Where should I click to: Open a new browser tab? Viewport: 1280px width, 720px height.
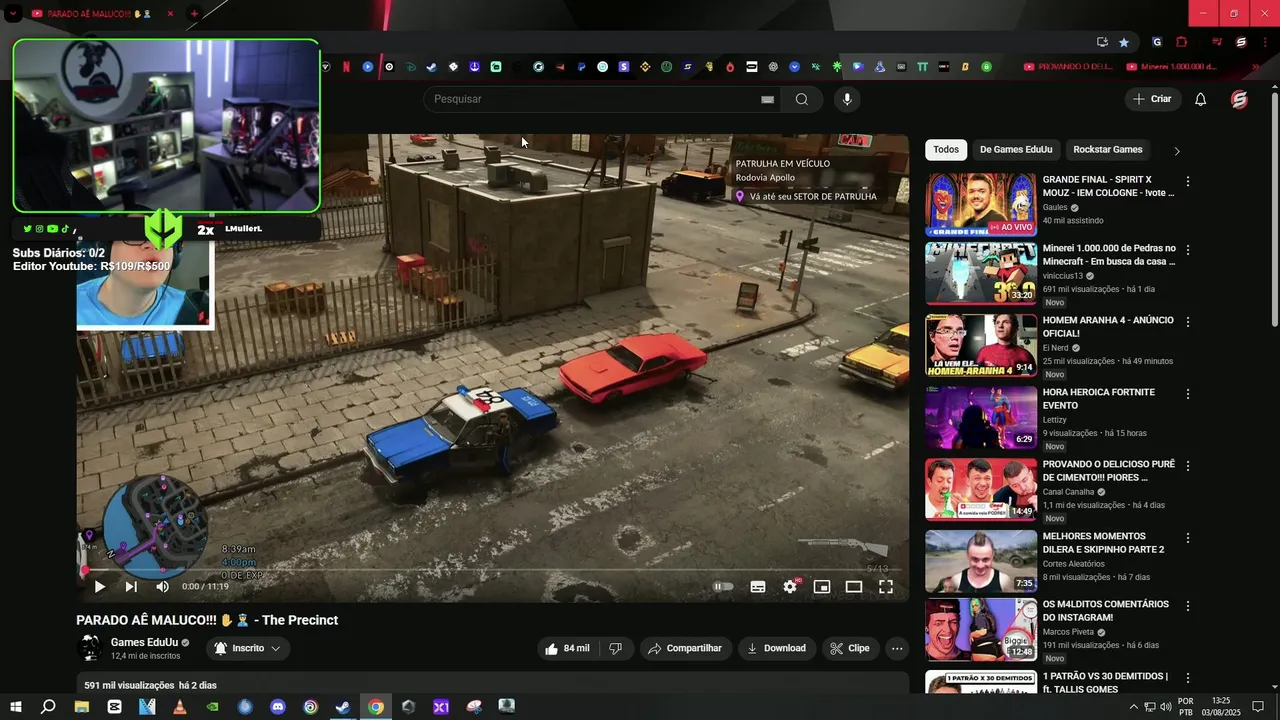point(194,14)
